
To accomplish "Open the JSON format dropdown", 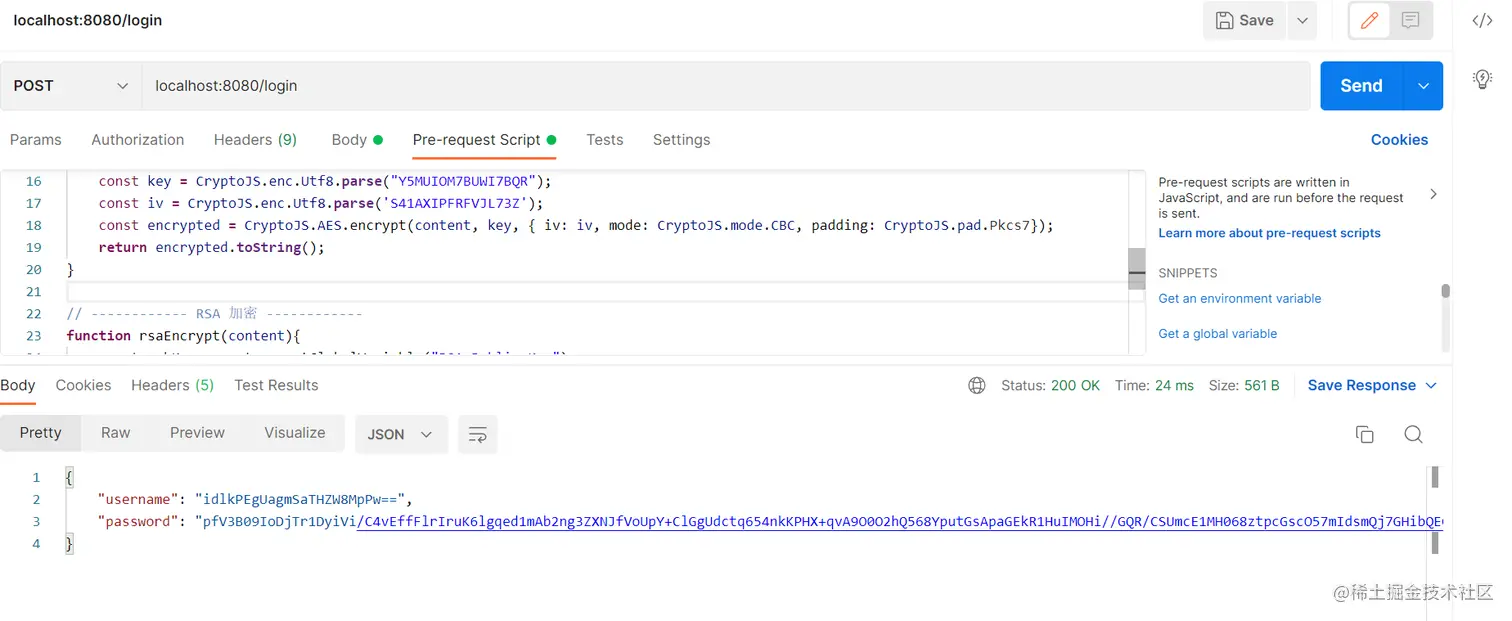I will pyautogui.click(x=401, y=434).
